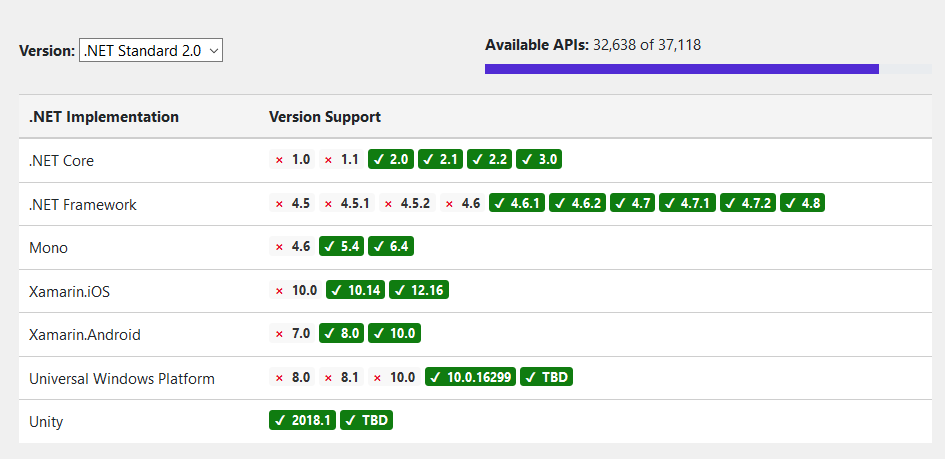945x459 pixels.
Task: Select the green Mono 6.4 badge
Action: tap(391, 246)
